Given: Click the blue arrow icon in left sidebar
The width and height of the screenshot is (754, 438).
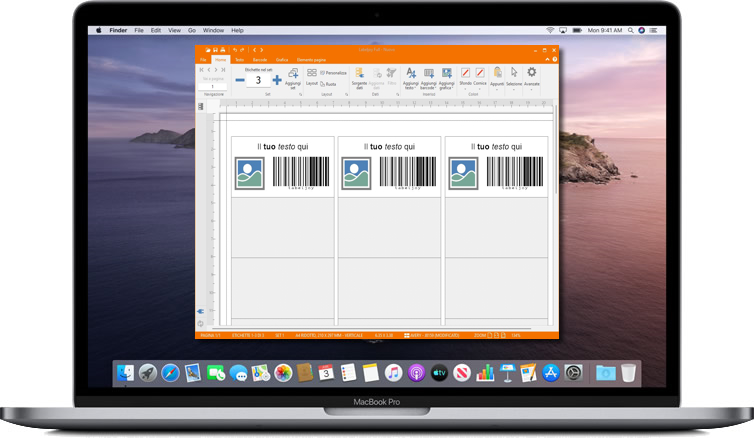Looking at the screenshot, I should 201,311.
